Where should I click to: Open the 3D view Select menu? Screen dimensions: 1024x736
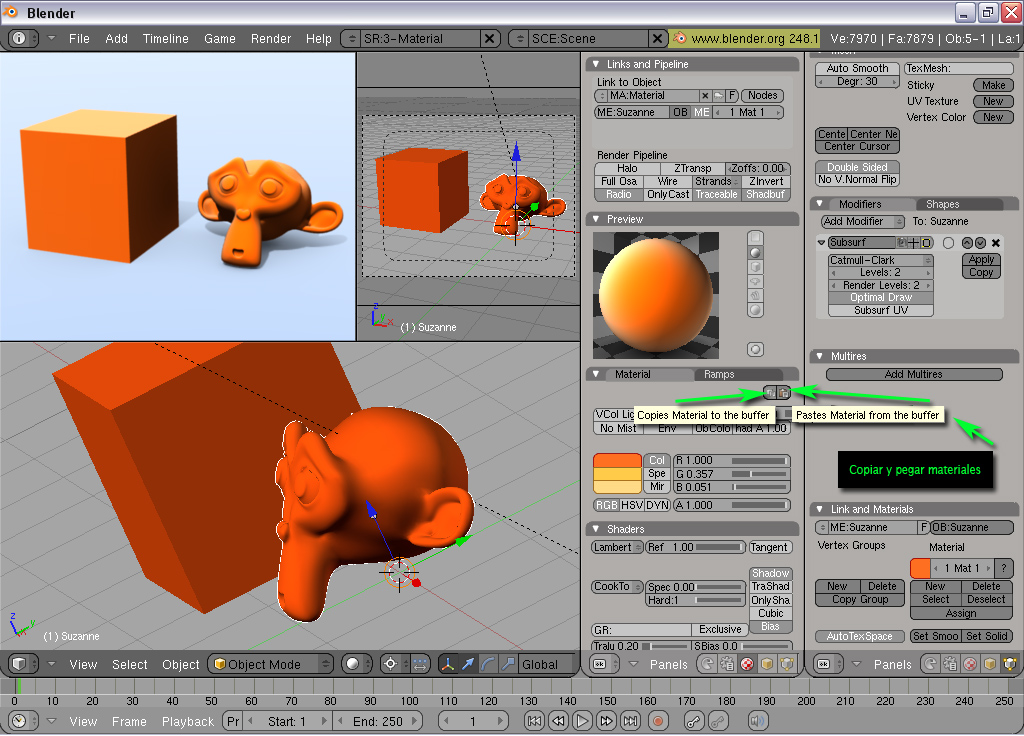pyautogui.click(x=129, y=665)
